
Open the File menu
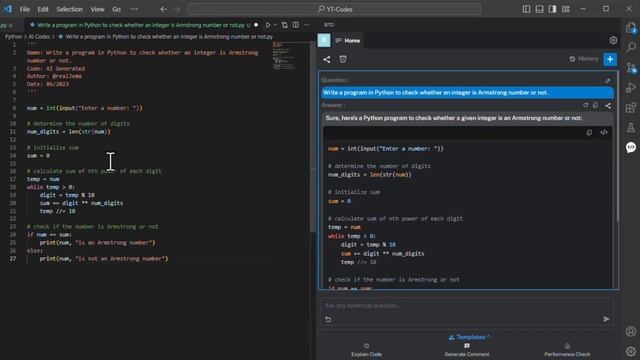24,9
